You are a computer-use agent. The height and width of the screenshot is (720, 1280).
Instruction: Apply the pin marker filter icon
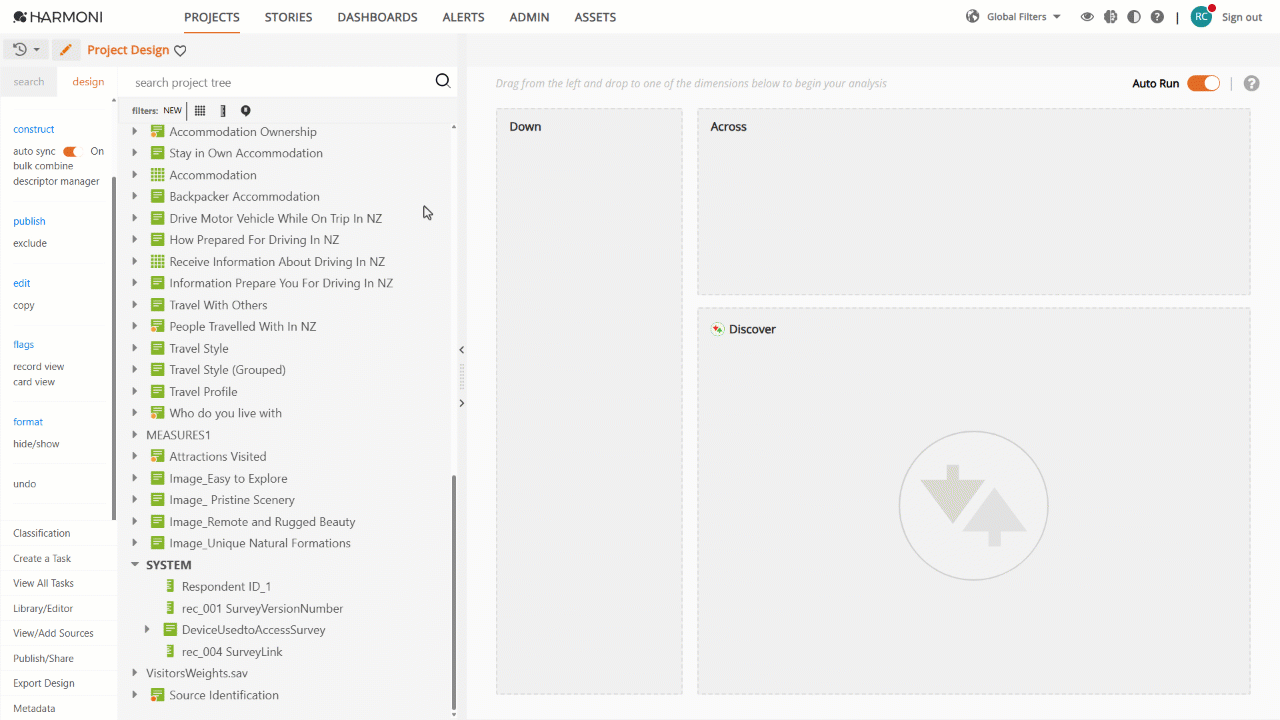(x=245, y=111)
